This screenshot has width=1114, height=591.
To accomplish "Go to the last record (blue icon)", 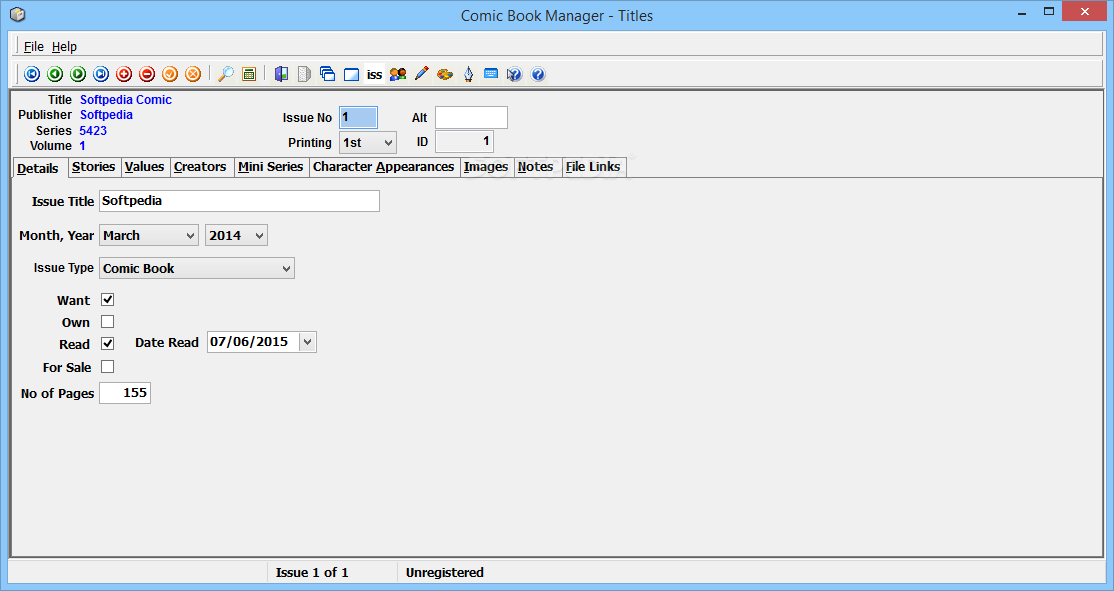I will pyautogui.click(x=101, y=74).
